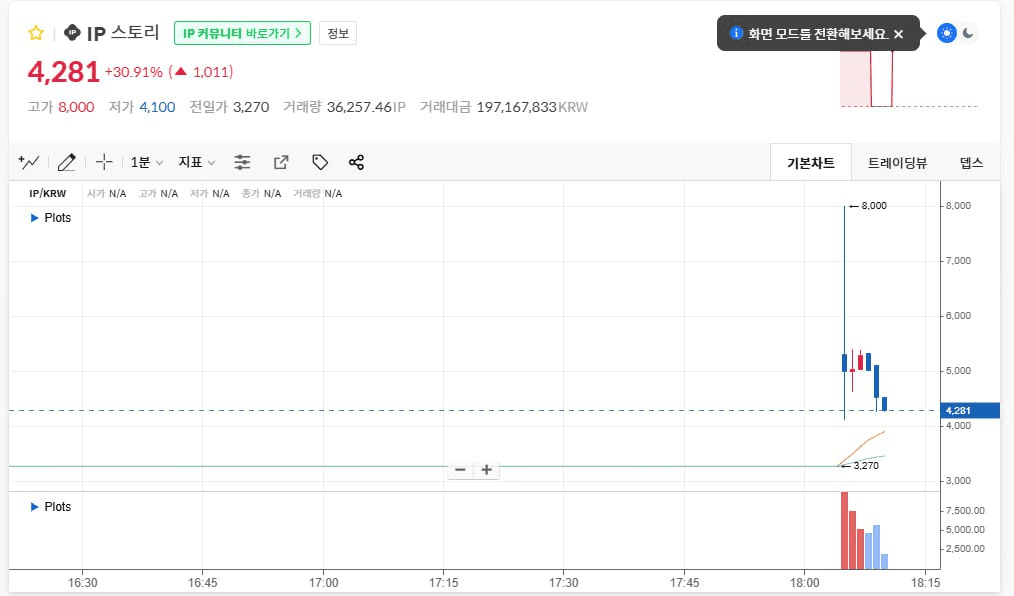This screenshot has height=596, width=1014.
Task: Click the 8,000 high marker on chart
Action: pos(868,206)
